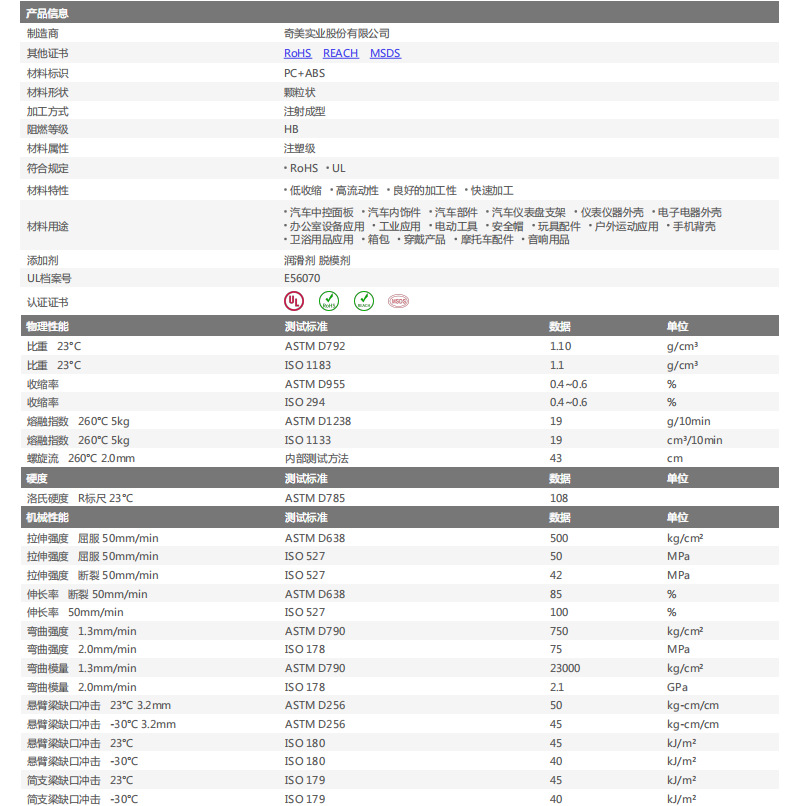Select the manufacturer name 奇美实业股份有限公司
The image size is (799, 806).
[337, 34]
